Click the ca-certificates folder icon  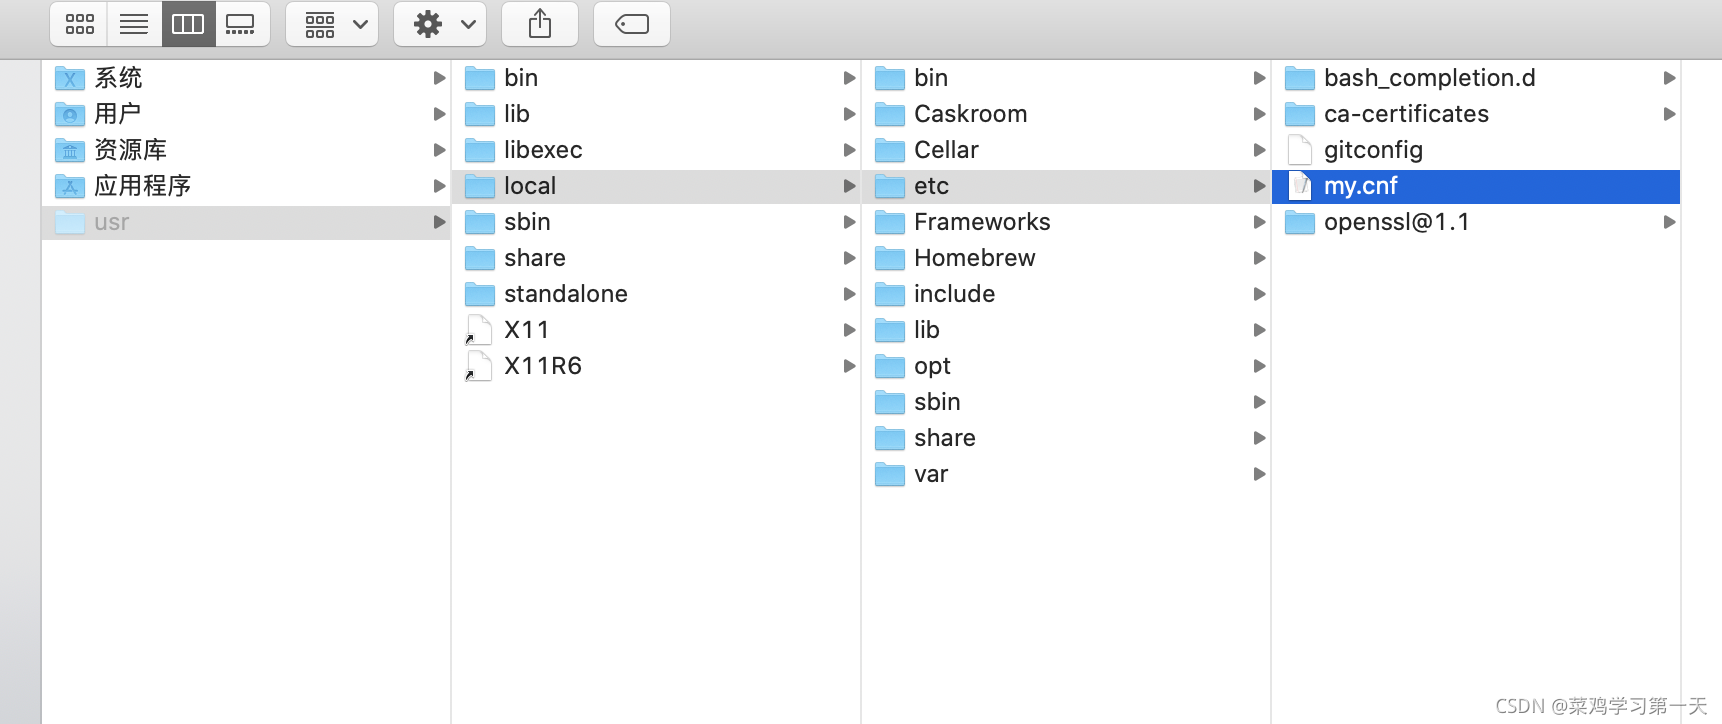click(1300, 114)
